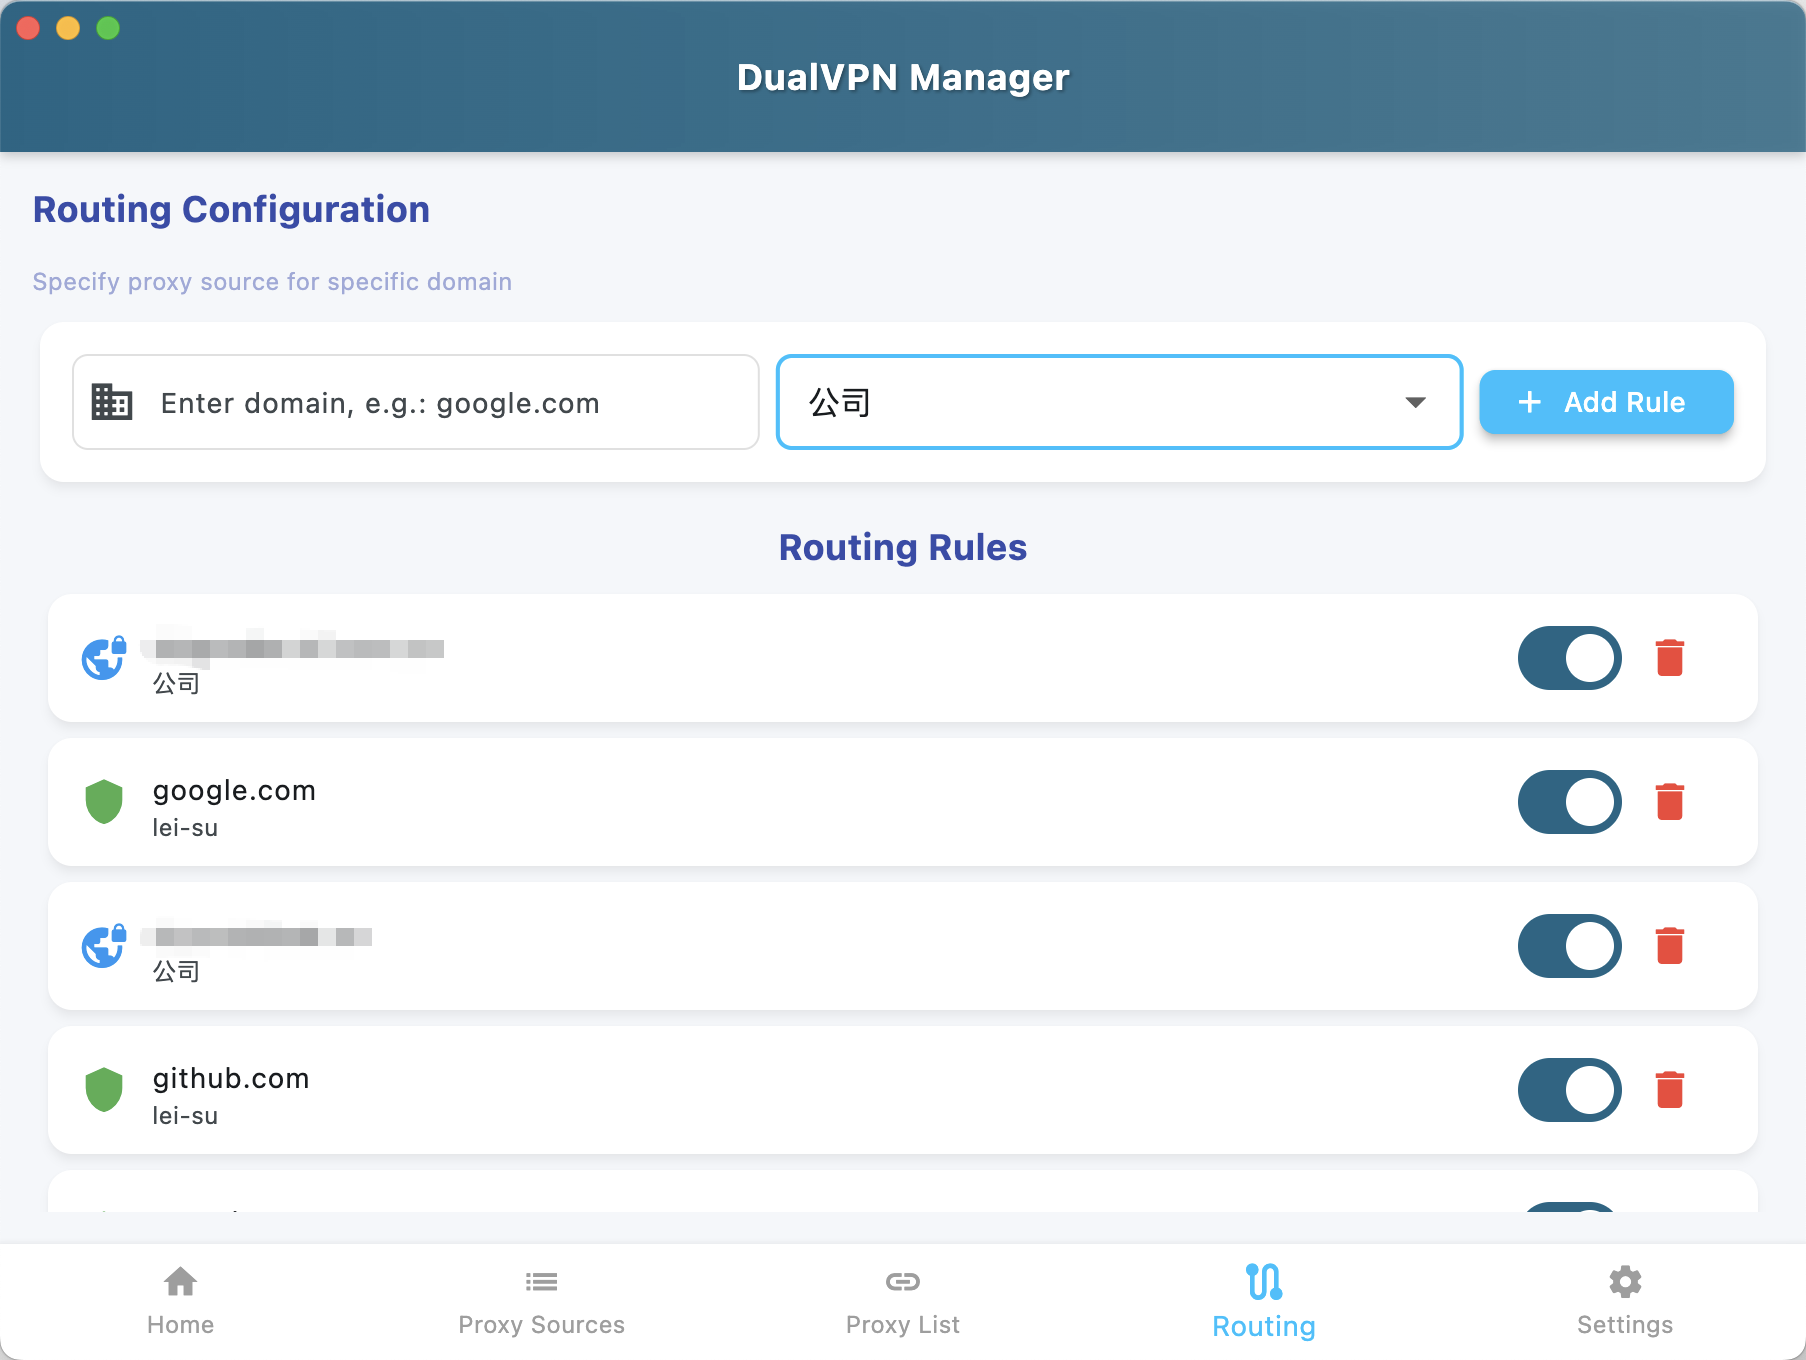Click the building icon in domain field
The image size is (1806, 1360).
click(x=112, y=402)
